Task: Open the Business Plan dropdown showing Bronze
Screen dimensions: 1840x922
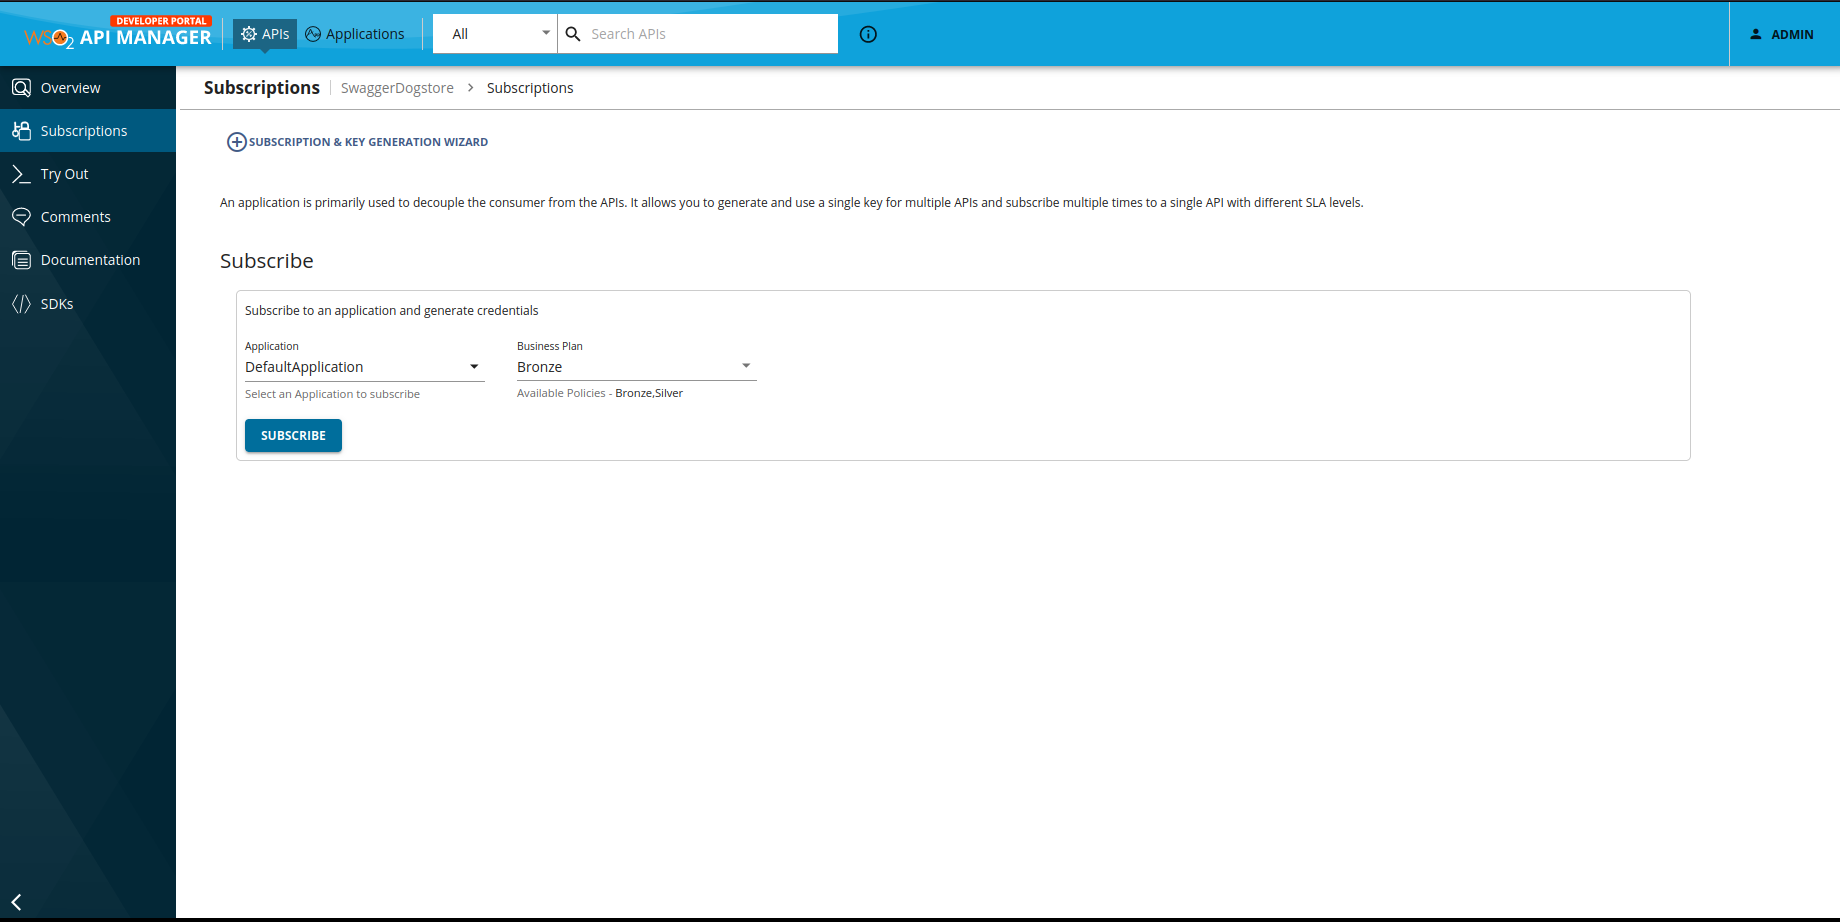Action: (637, 367)
